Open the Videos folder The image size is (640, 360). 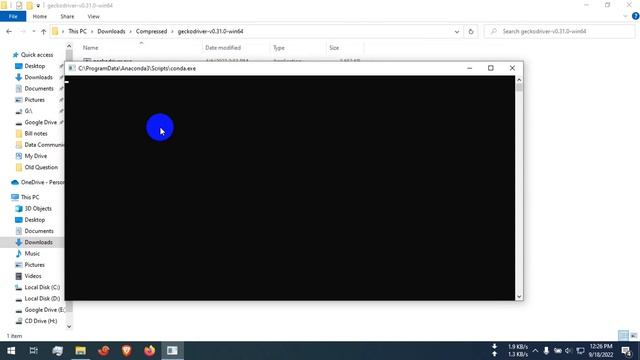(x=33, y=276)
